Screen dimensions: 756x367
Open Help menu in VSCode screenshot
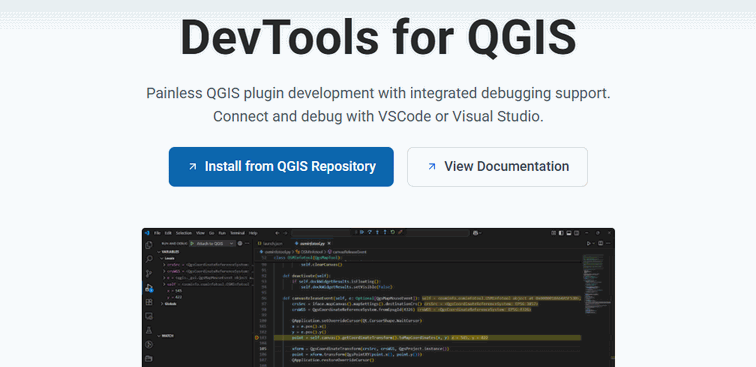[253, 233]
